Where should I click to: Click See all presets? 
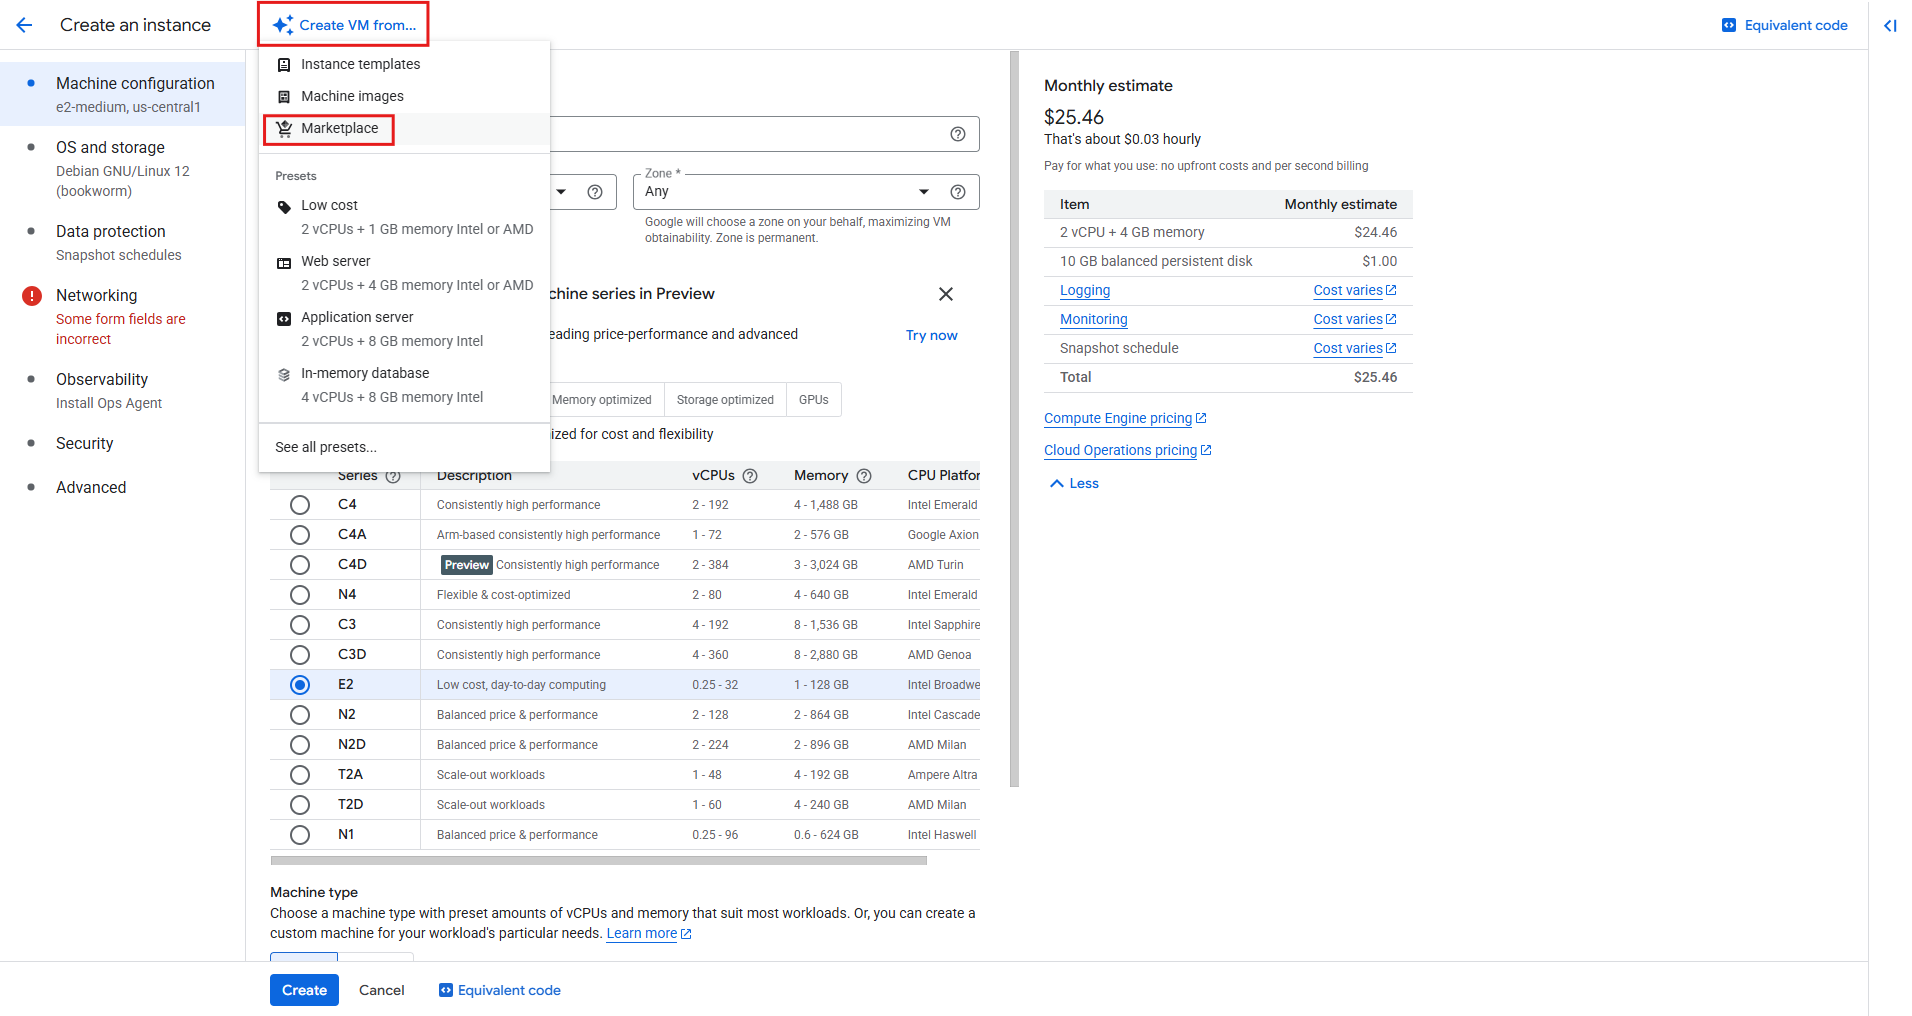click(x=325, y=447)
